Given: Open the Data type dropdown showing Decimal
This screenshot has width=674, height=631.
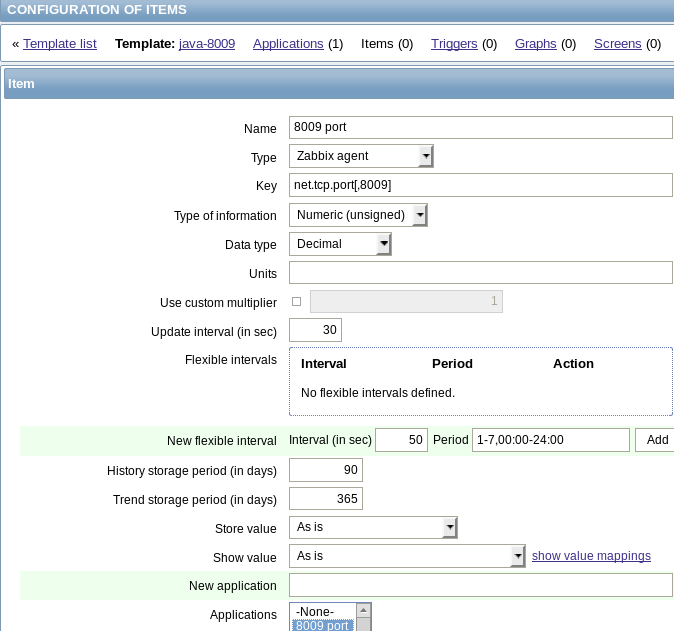Looking at the screenshot, I should pyautogui.click(x=340, y=244).
